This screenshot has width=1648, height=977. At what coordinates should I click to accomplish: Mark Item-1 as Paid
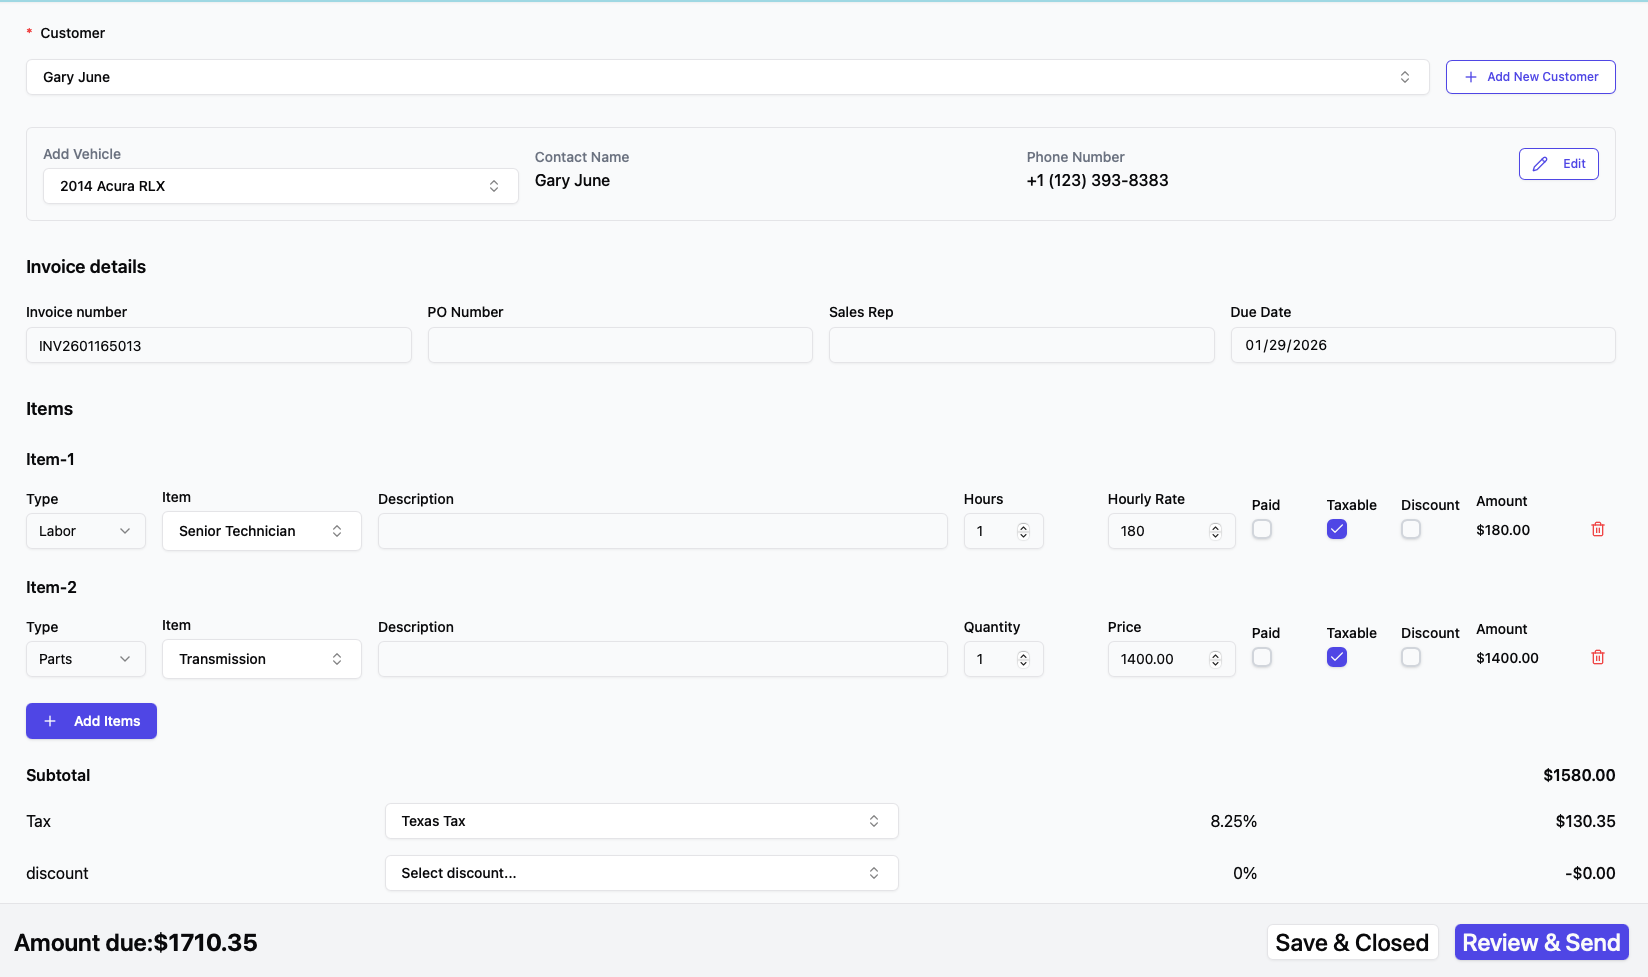click(x=1262, y=530)
